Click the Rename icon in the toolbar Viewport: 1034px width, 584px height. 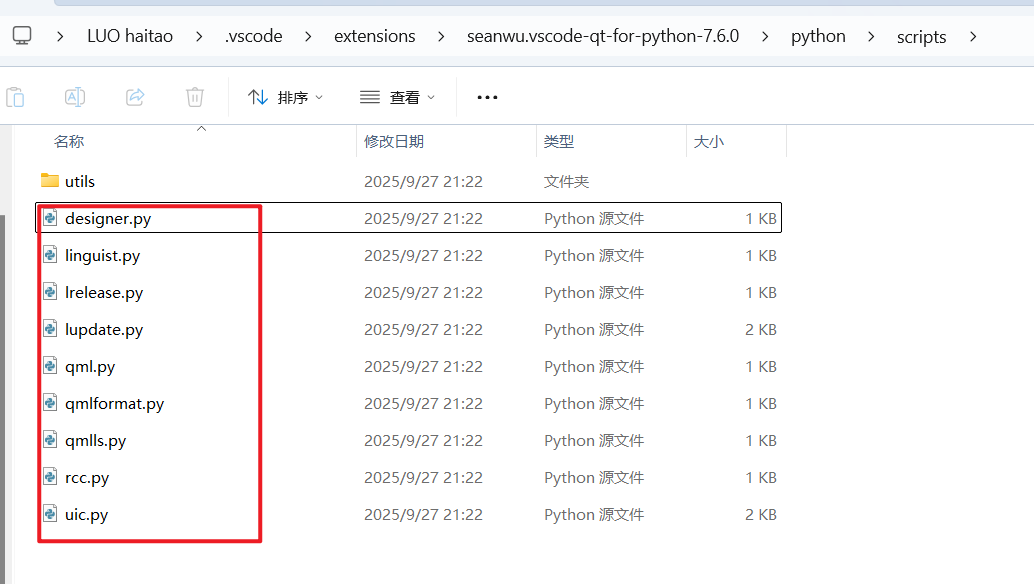(x=75, y=98)
